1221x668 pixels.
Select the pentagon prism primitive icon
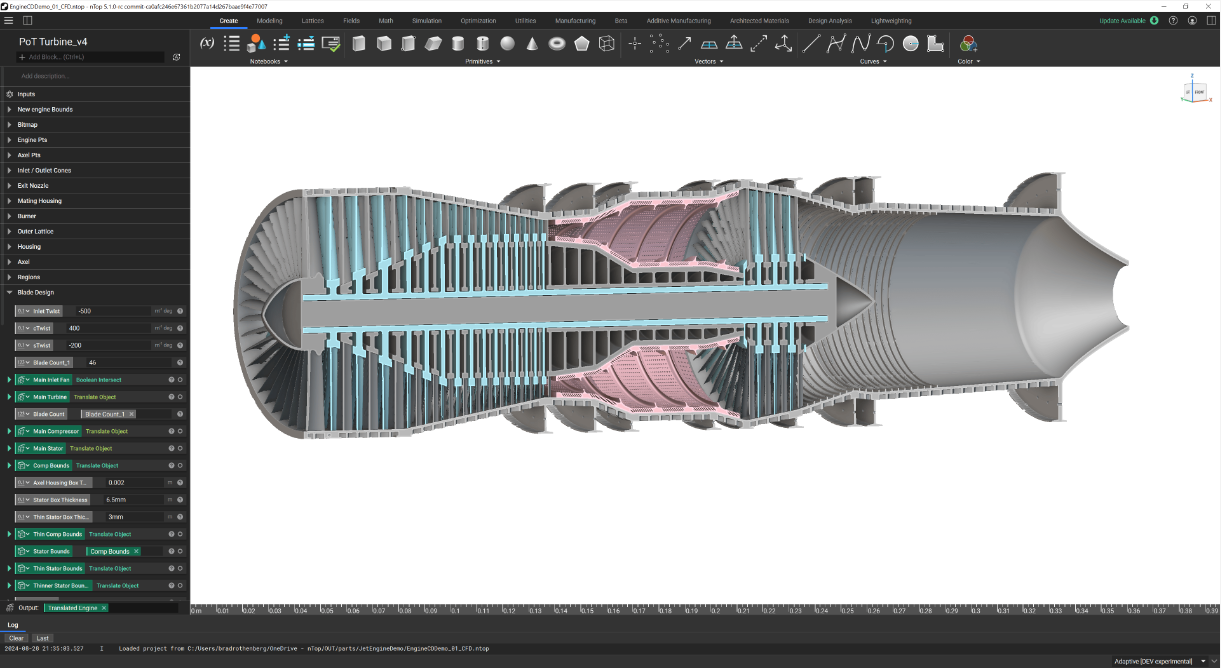pyautogui.click(x=582, y=43)
